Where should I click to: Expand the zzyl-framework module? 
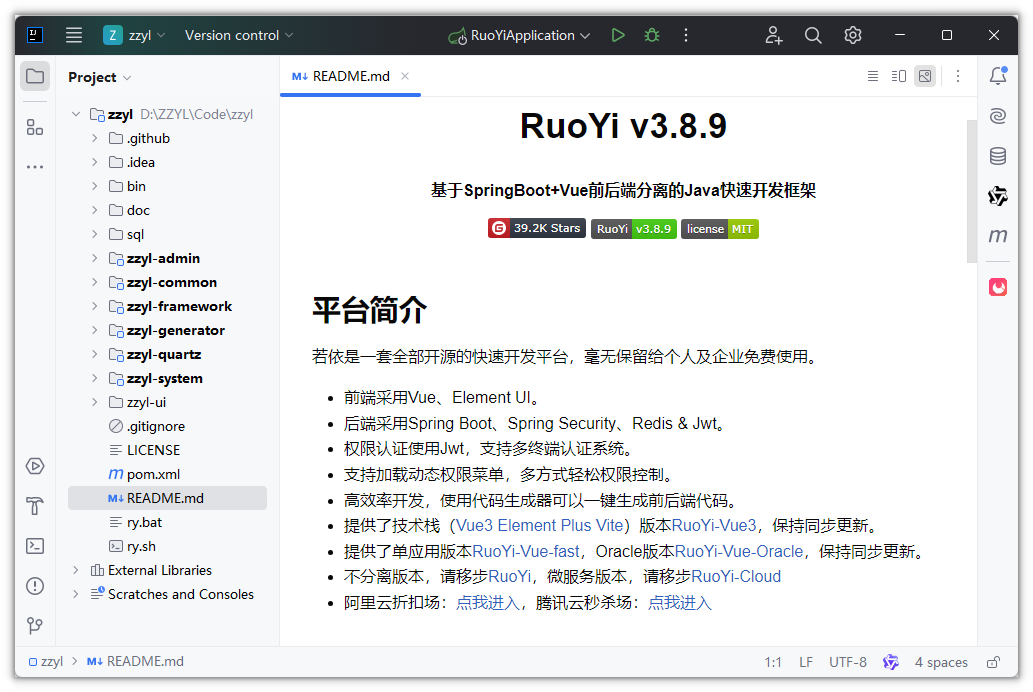[95, 306]
